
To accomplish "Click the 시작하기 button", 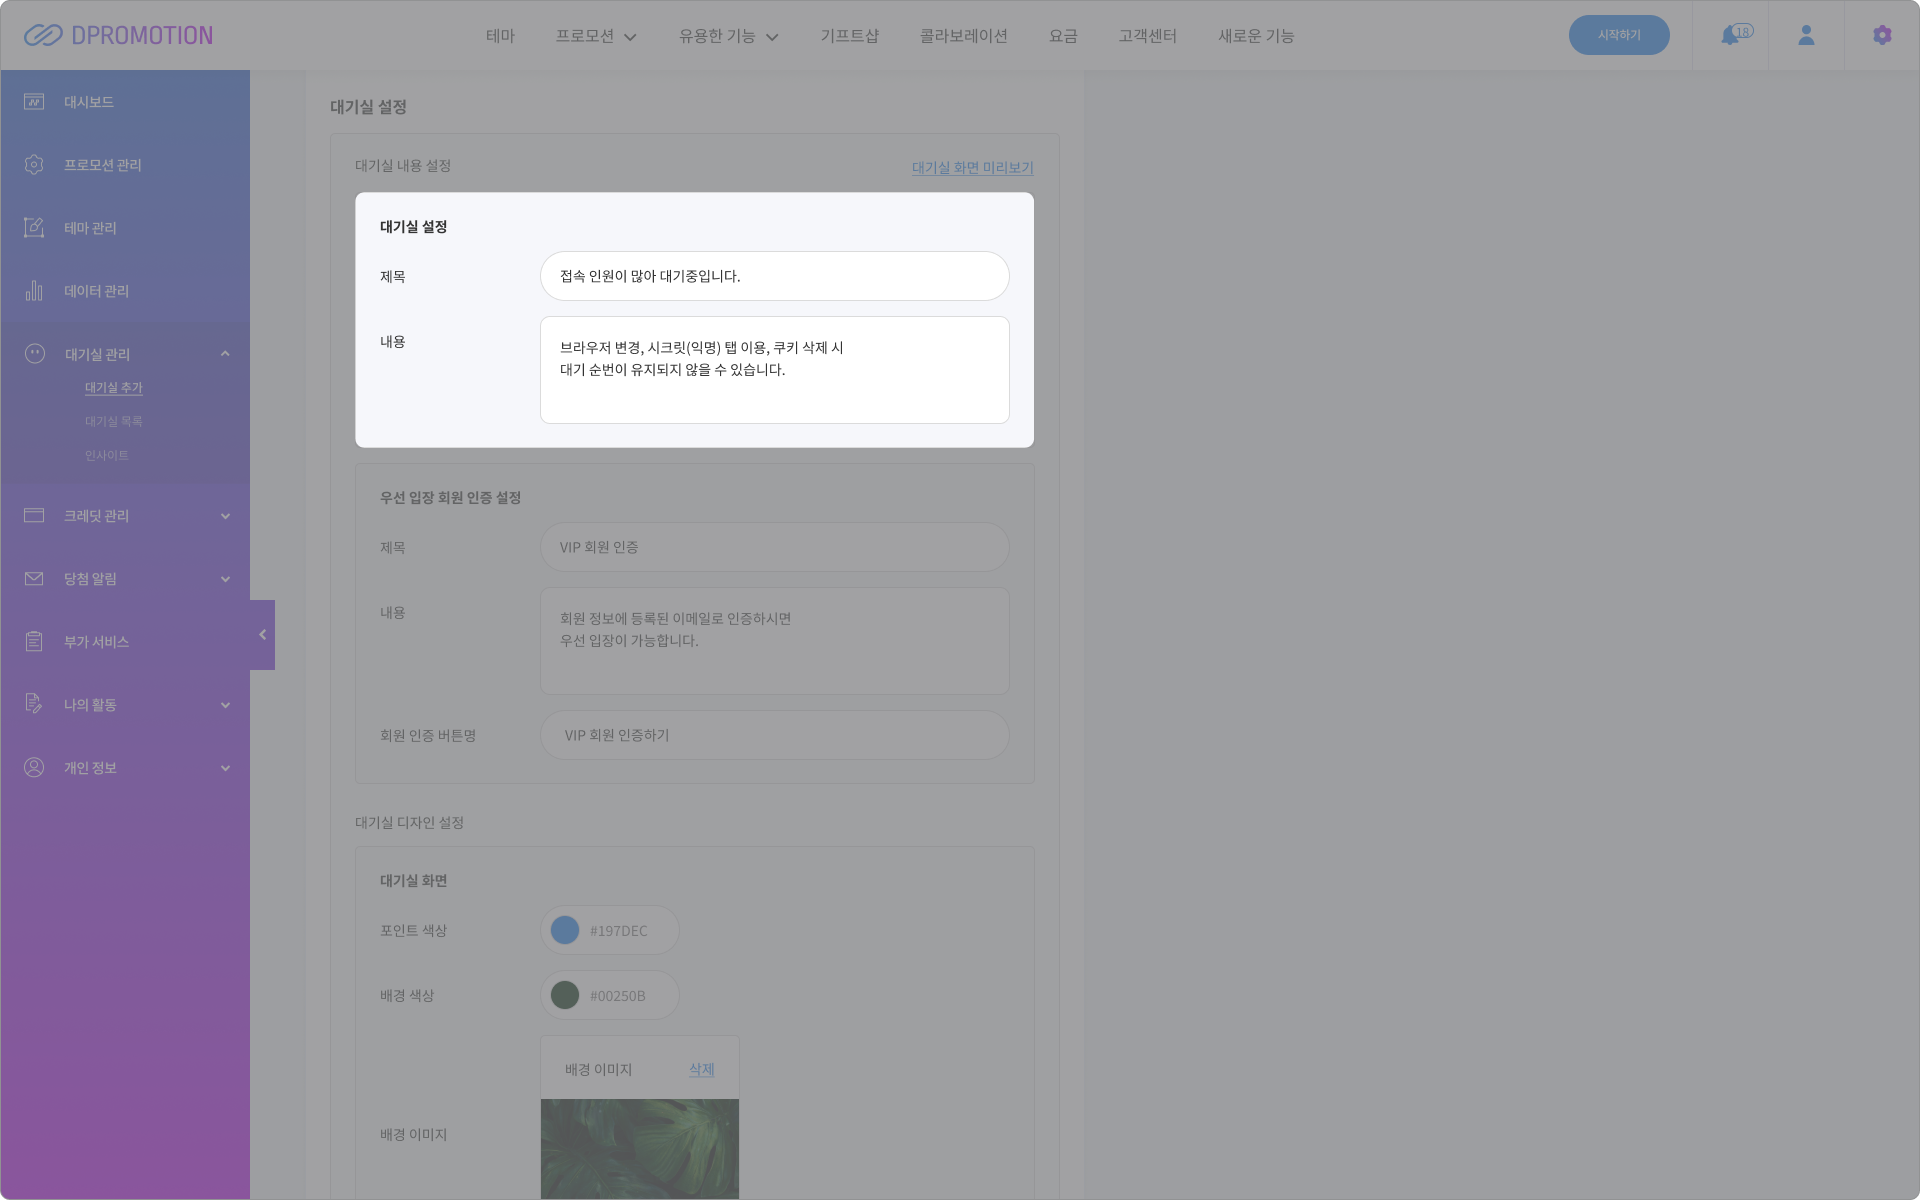I will (x=1619, y=35).
